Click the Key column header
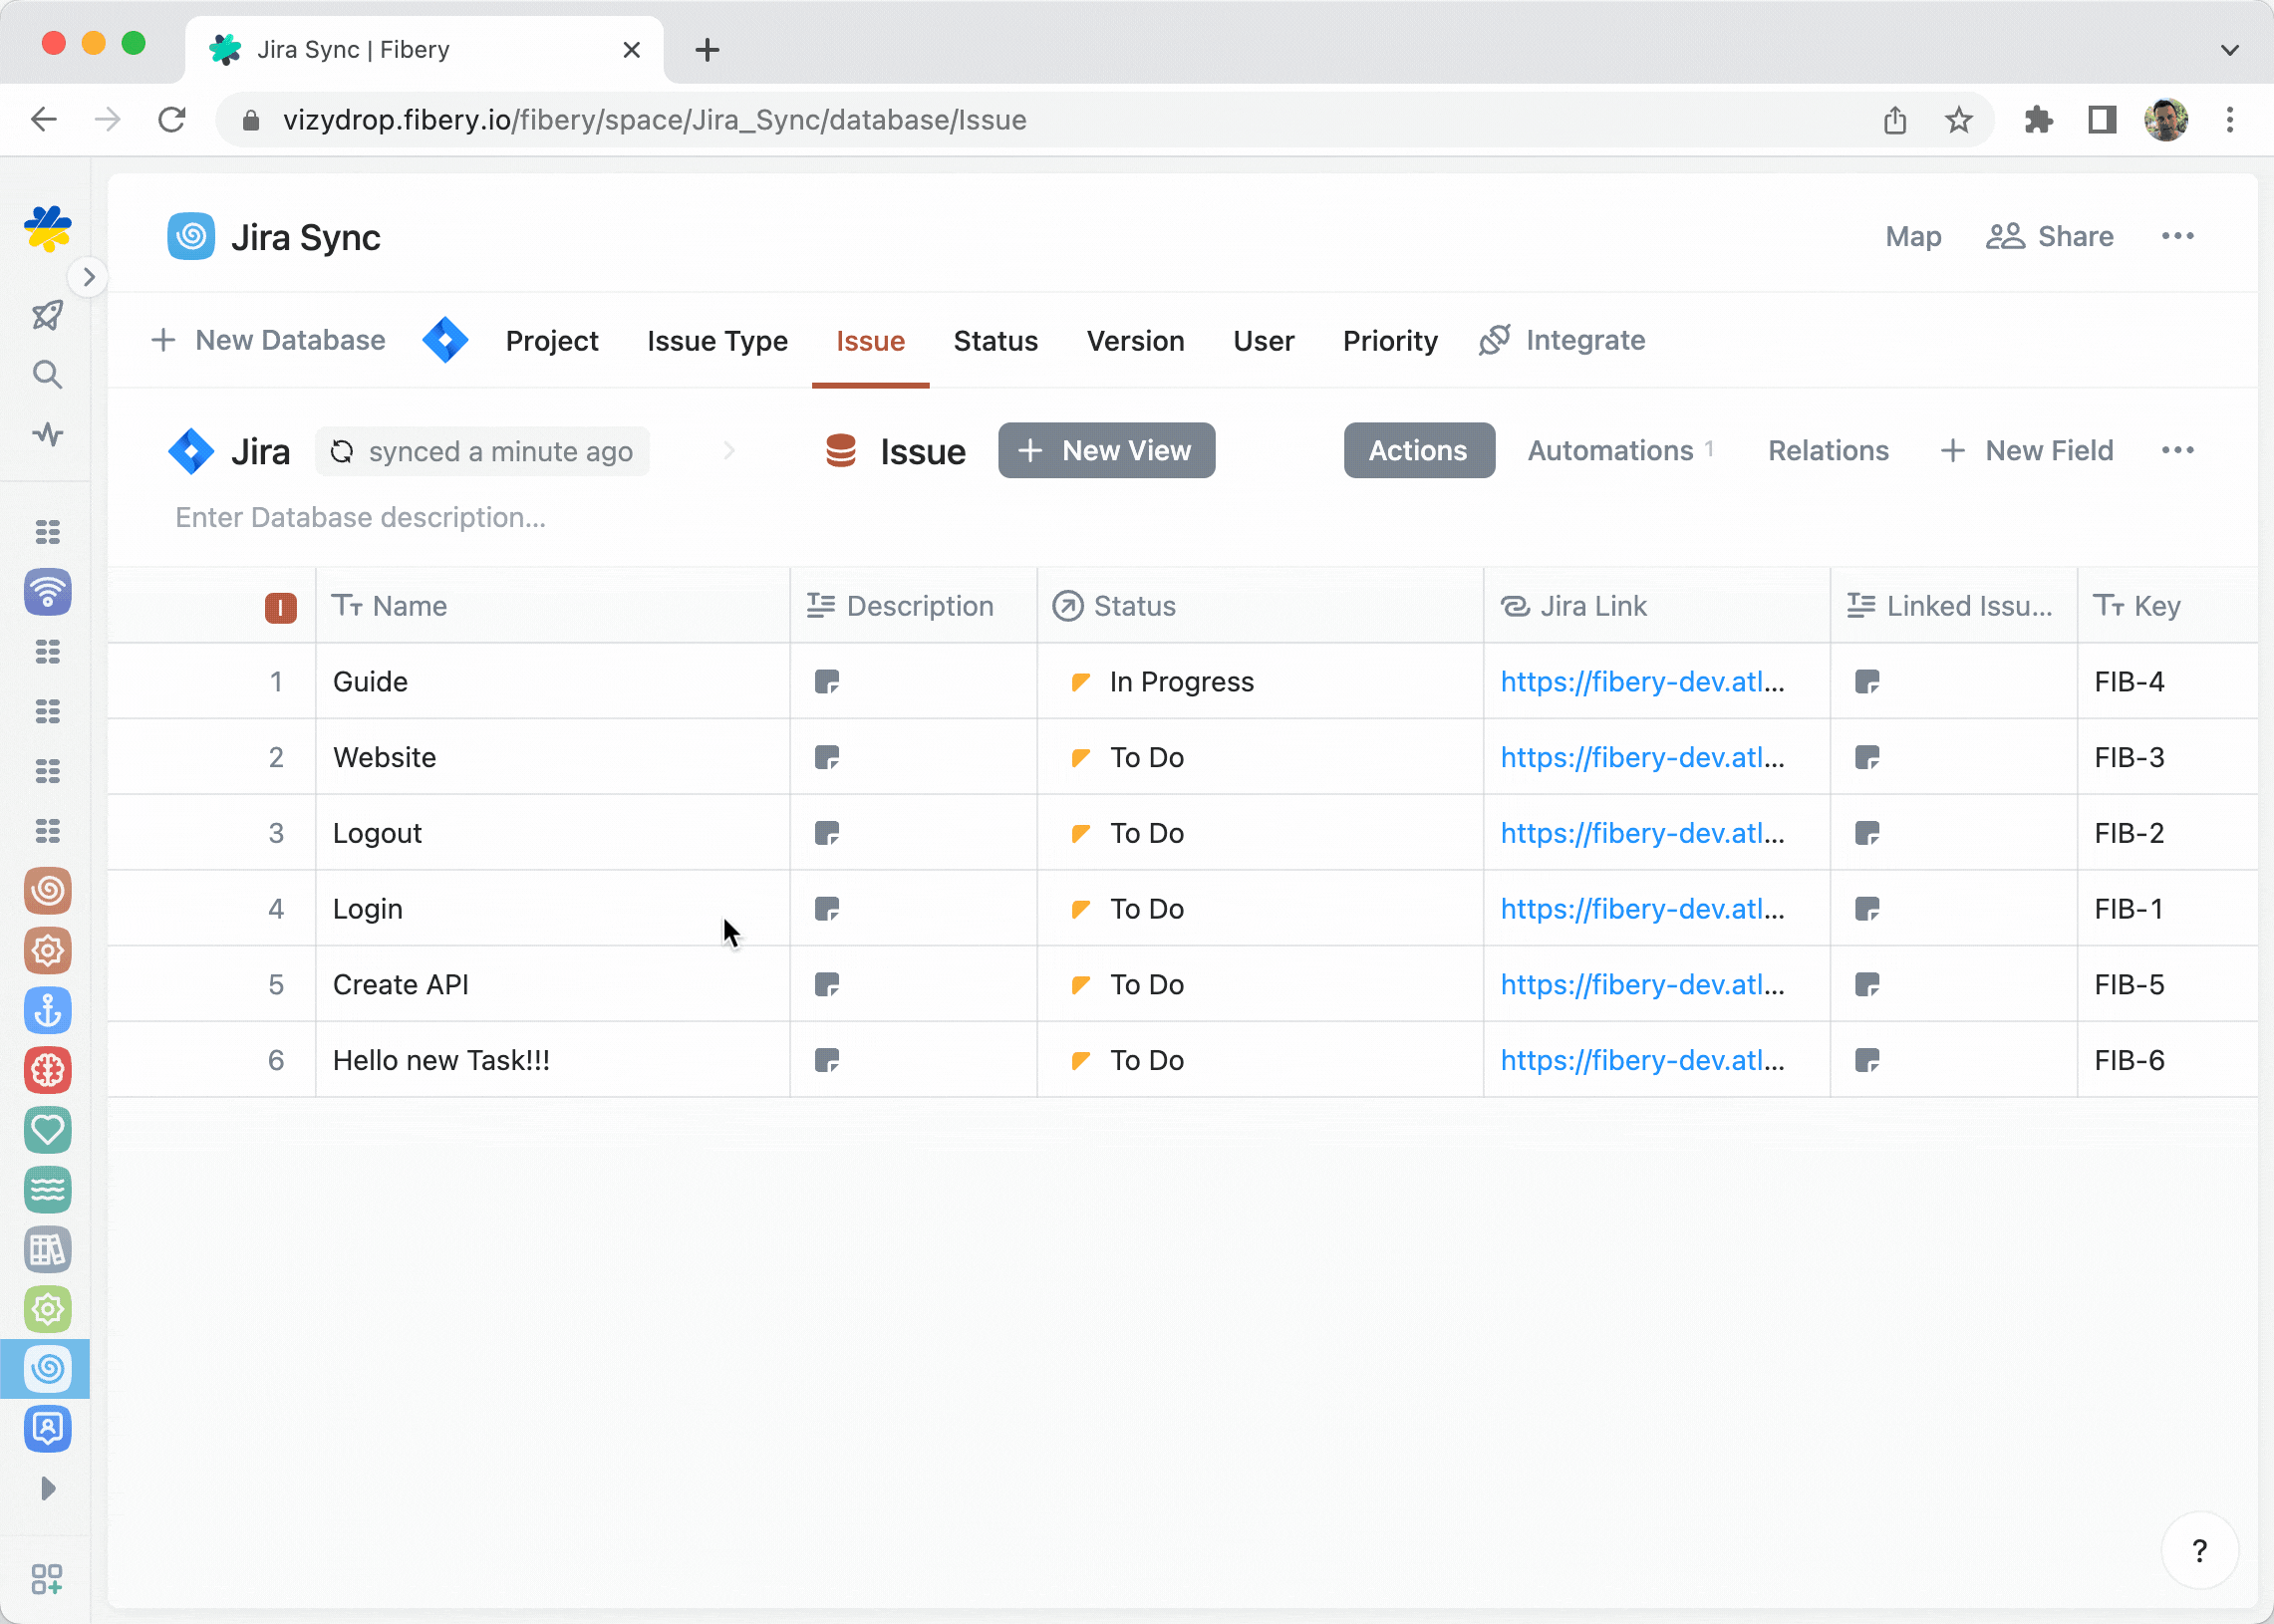2274x1624 pixels. tap(2167, 606)
